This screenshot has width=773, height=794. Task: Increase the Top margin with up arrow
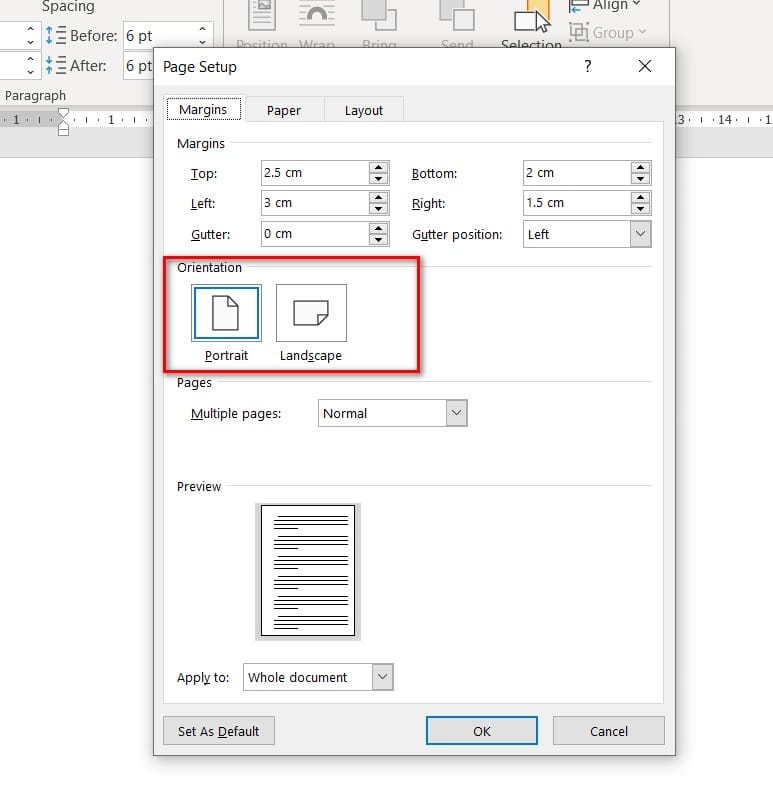tap(378, 167)
